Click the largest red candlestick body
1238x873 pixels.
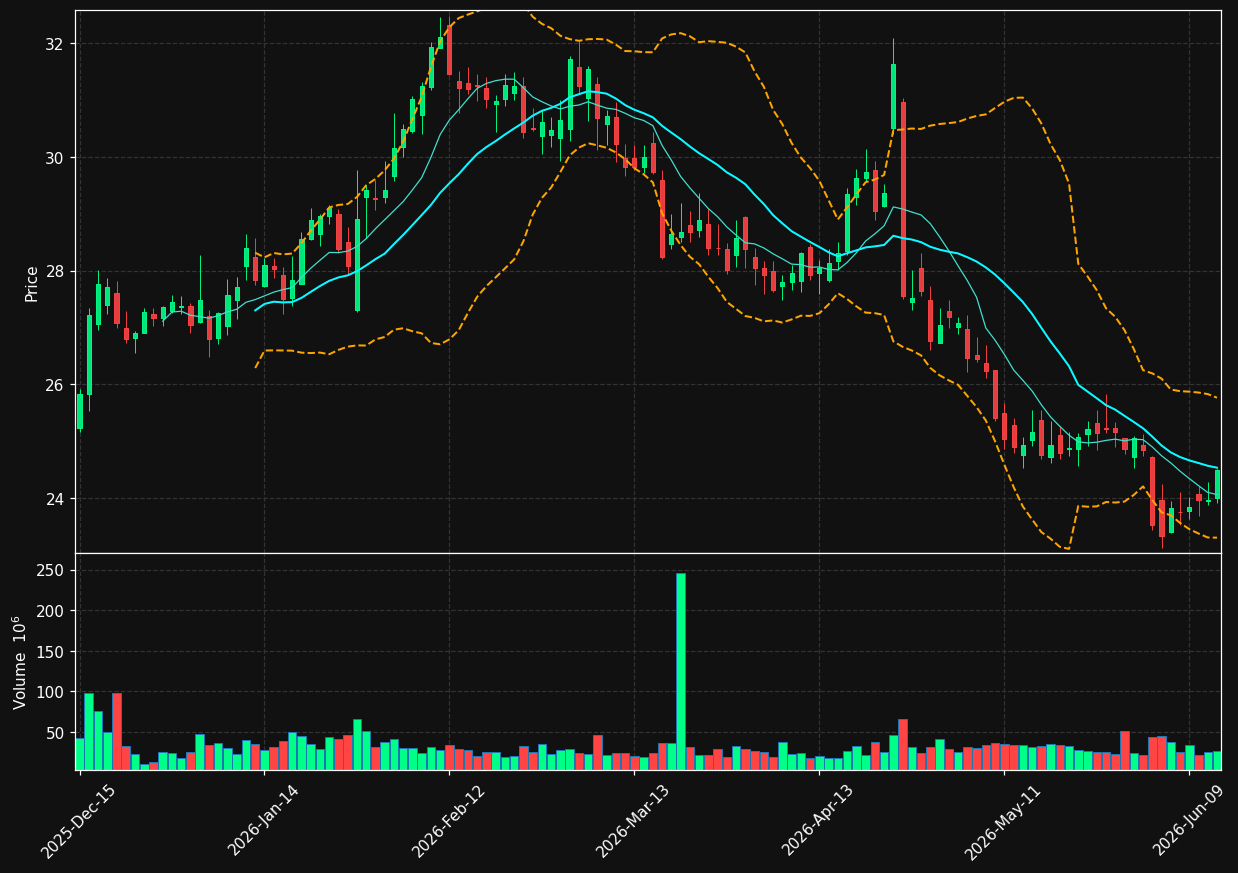point(903,200)
